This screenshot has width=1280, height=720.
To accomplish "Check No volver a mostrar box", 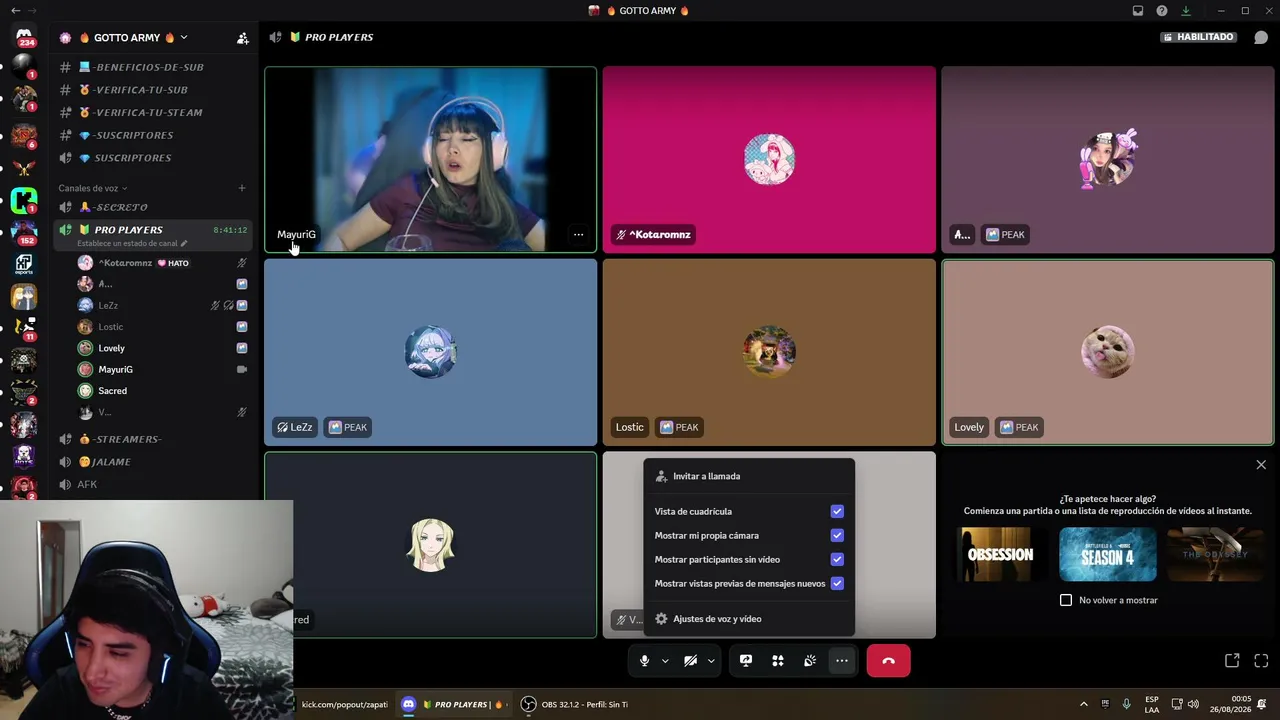I will (x=1066, y=600).
